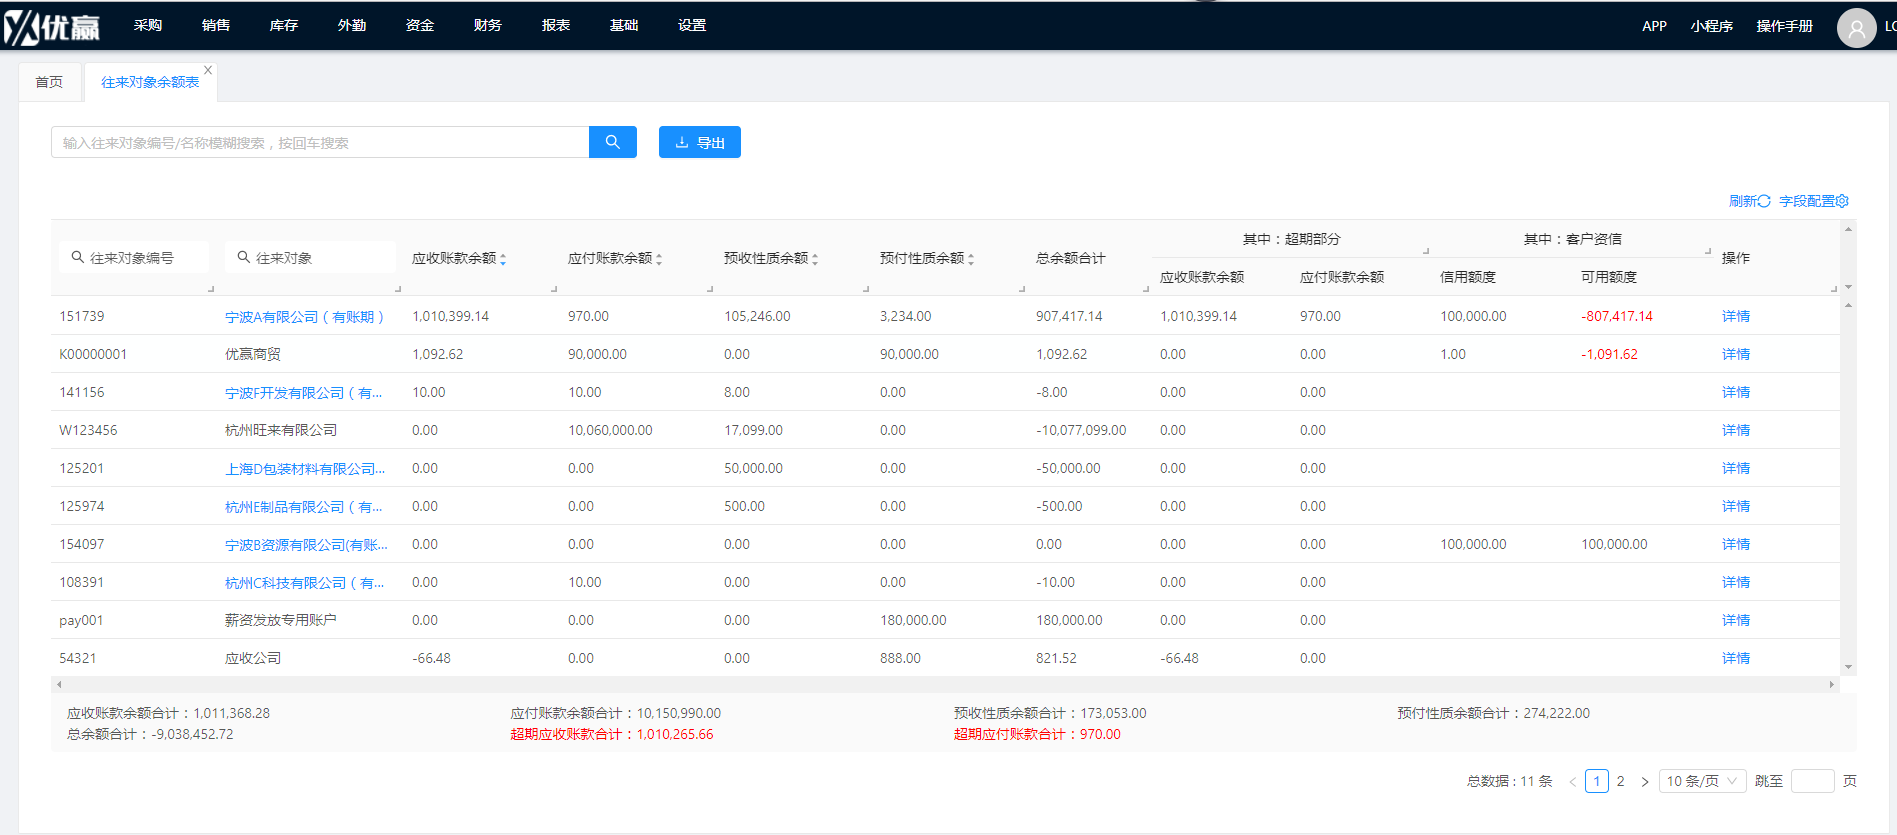Click the 优赢商贸 cell
The image size is (1897, 835).
point(253,354)
